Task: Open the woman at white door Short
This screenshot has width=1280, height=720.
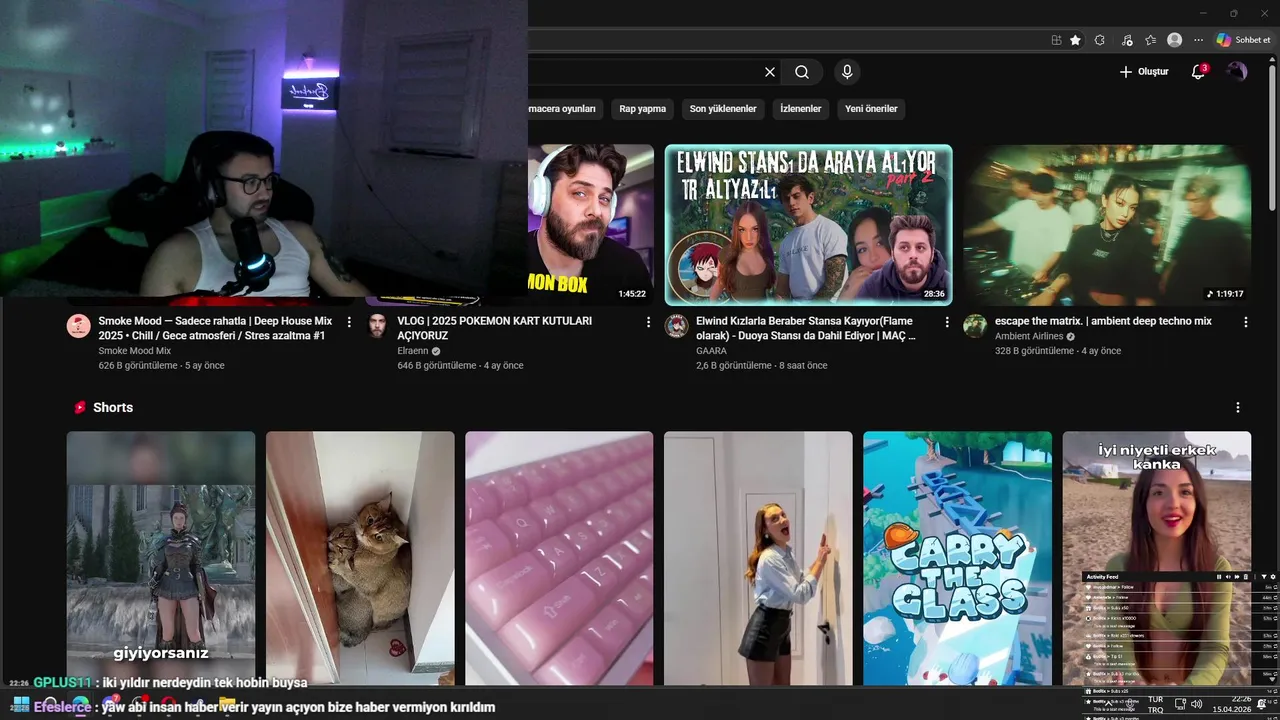Action: 758,558
